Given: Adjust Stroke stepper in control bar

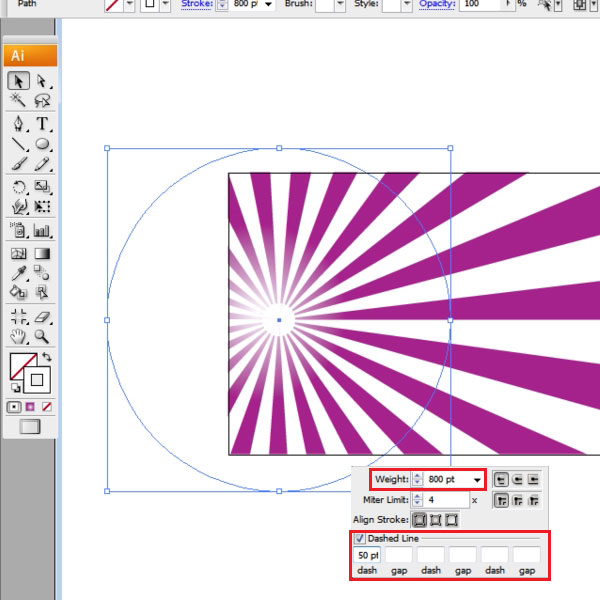Looking at the screenshot, I should [x=222, y=5].
